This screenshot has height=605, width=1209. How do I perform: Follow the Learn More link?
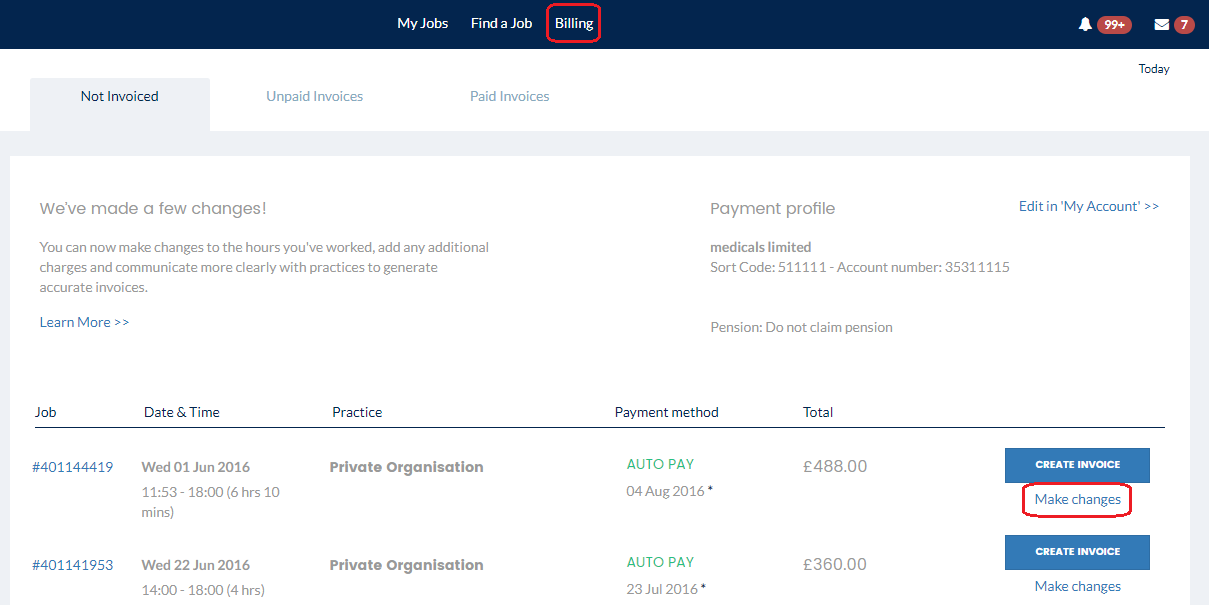click(84, 322)
